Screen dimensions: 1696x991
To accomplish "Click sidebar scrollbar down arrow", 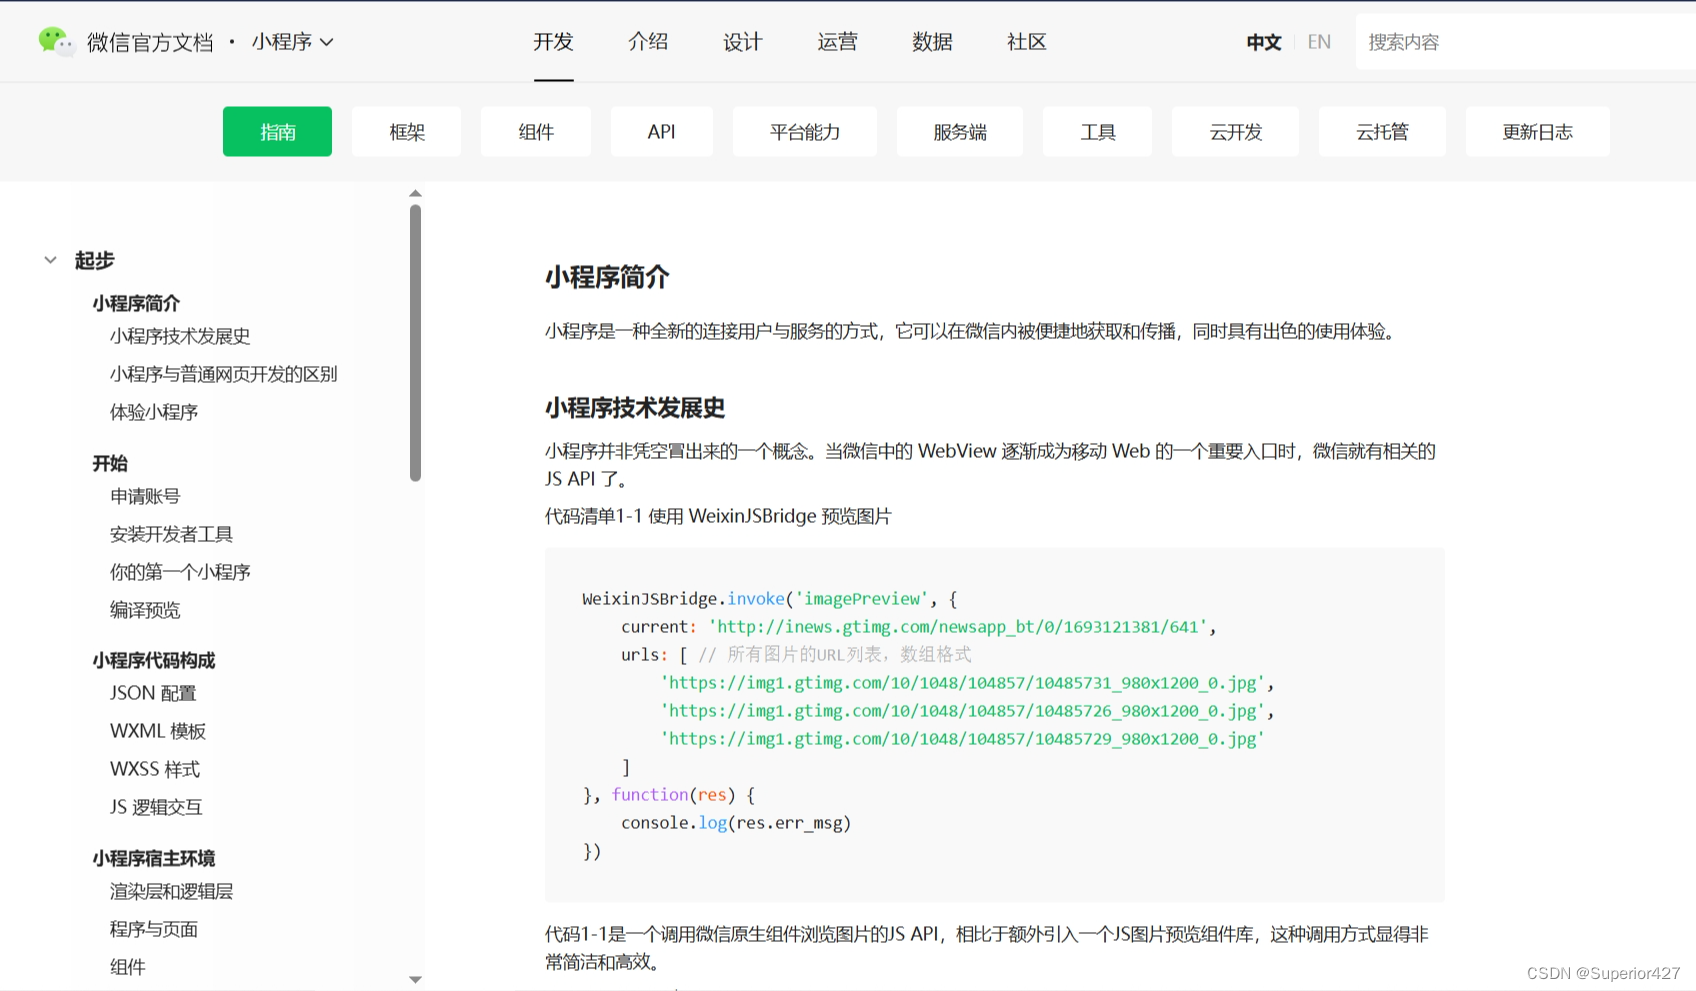I will pos(415,980).
